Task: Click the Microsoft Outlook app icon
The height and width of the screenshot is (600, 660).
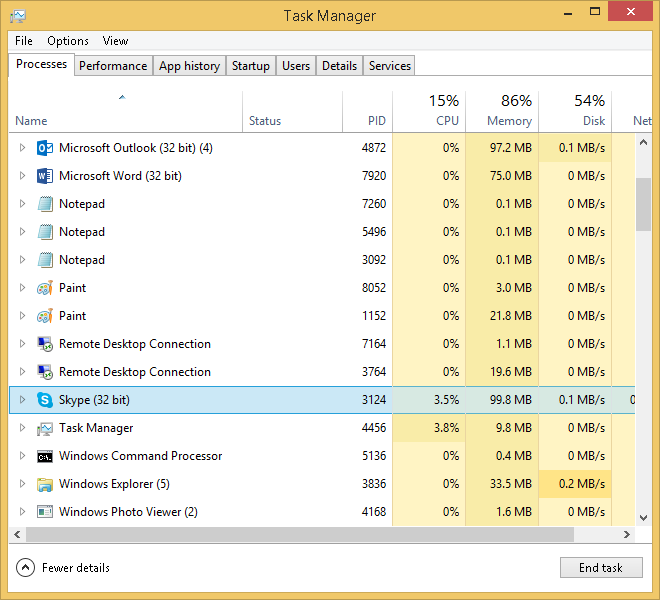Action: [45, 148]
